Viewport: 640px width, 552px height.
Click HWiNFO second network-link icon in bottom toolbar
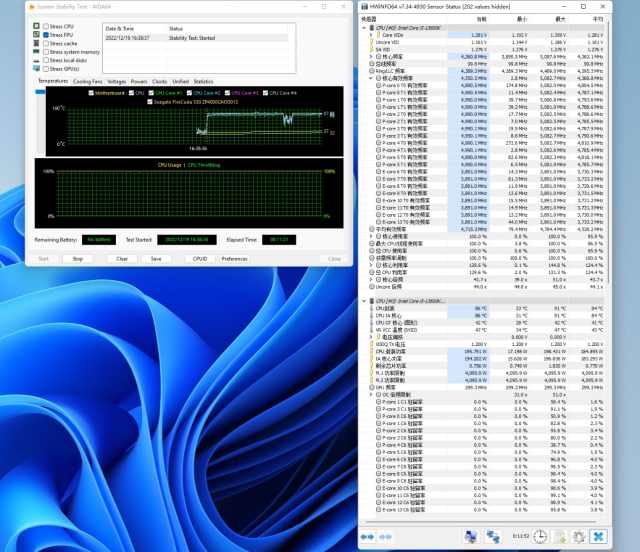pos(493,536)
